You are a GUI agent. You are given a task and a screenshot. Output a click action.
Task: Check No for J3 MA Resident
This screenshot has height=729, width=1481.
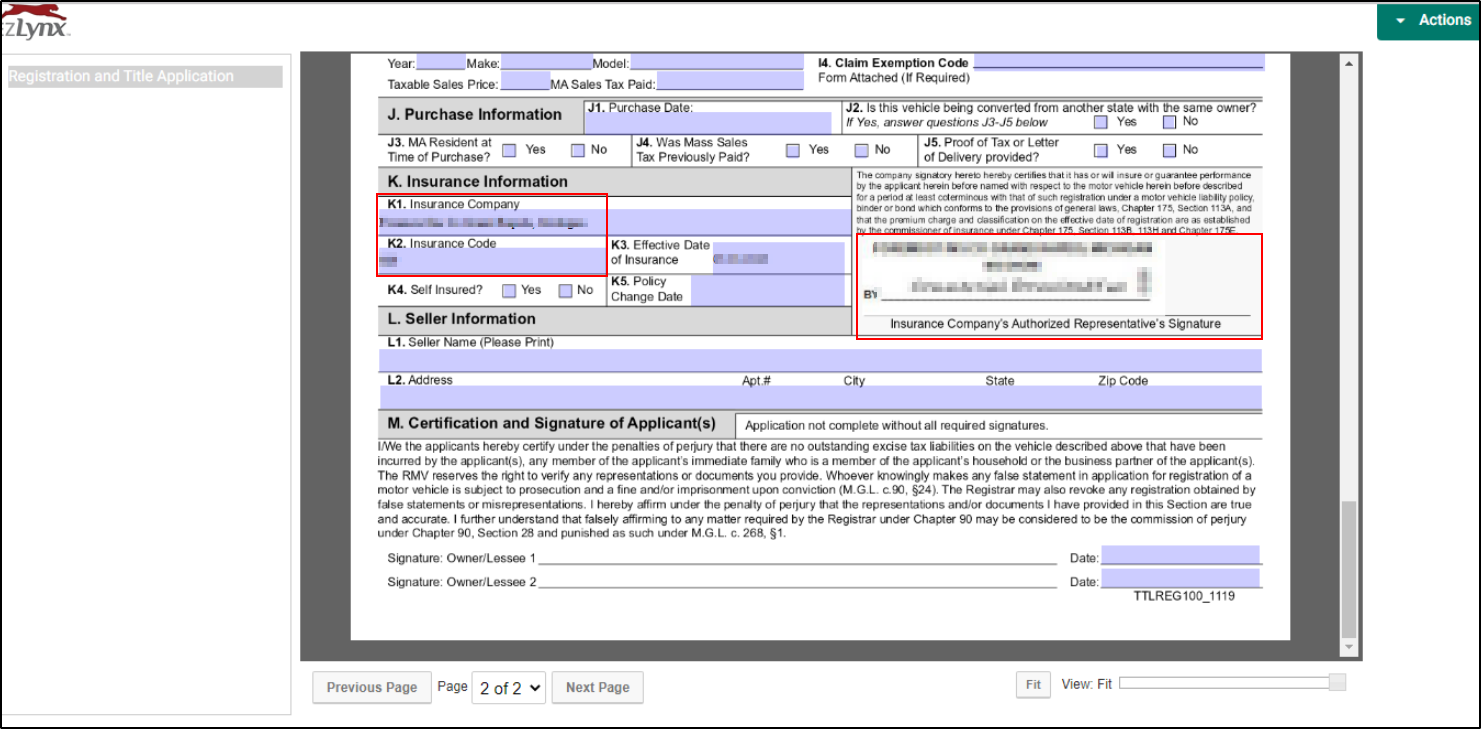pyautogui.click(x=578, y=150)
